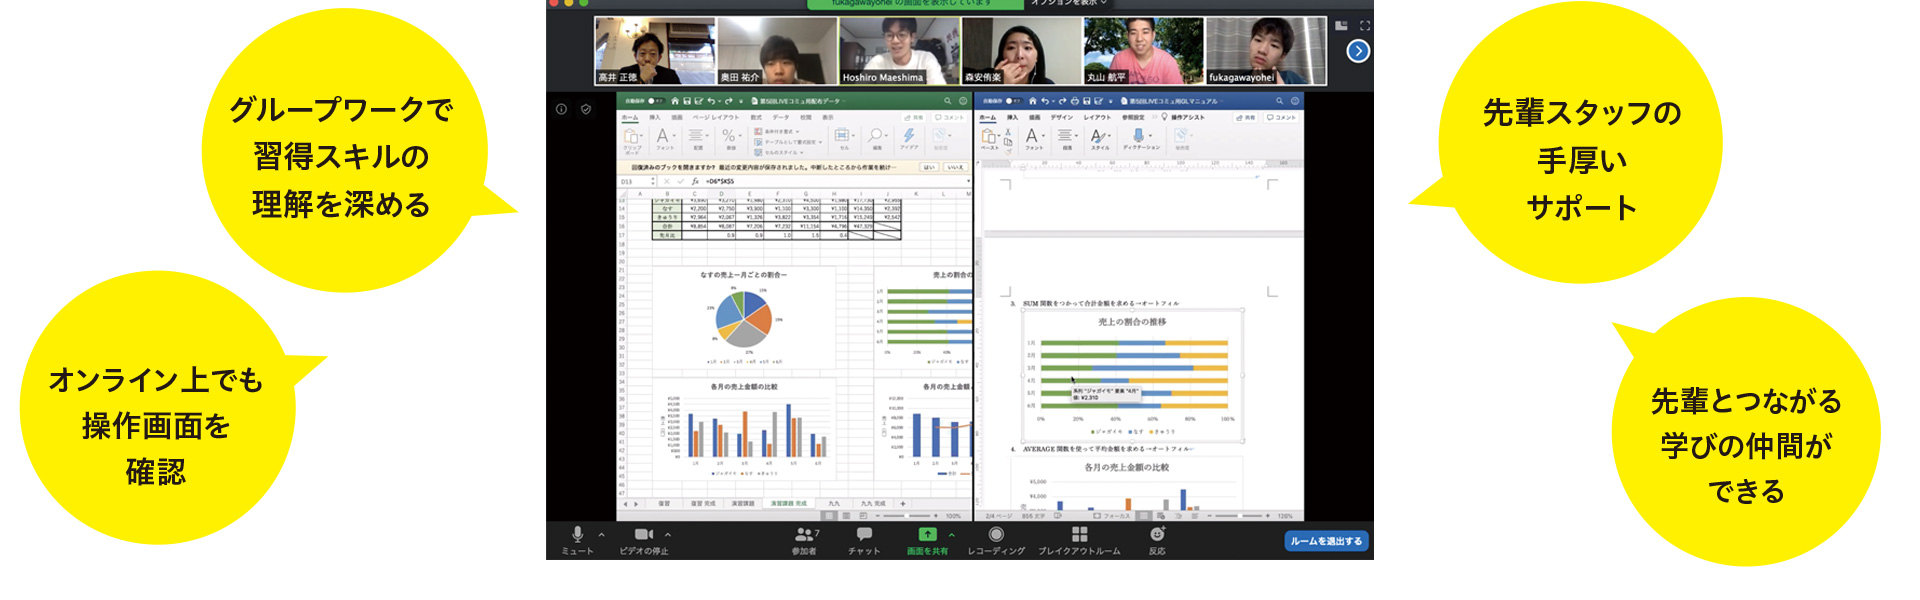Open search in the Excel title bar

[948, 101]
